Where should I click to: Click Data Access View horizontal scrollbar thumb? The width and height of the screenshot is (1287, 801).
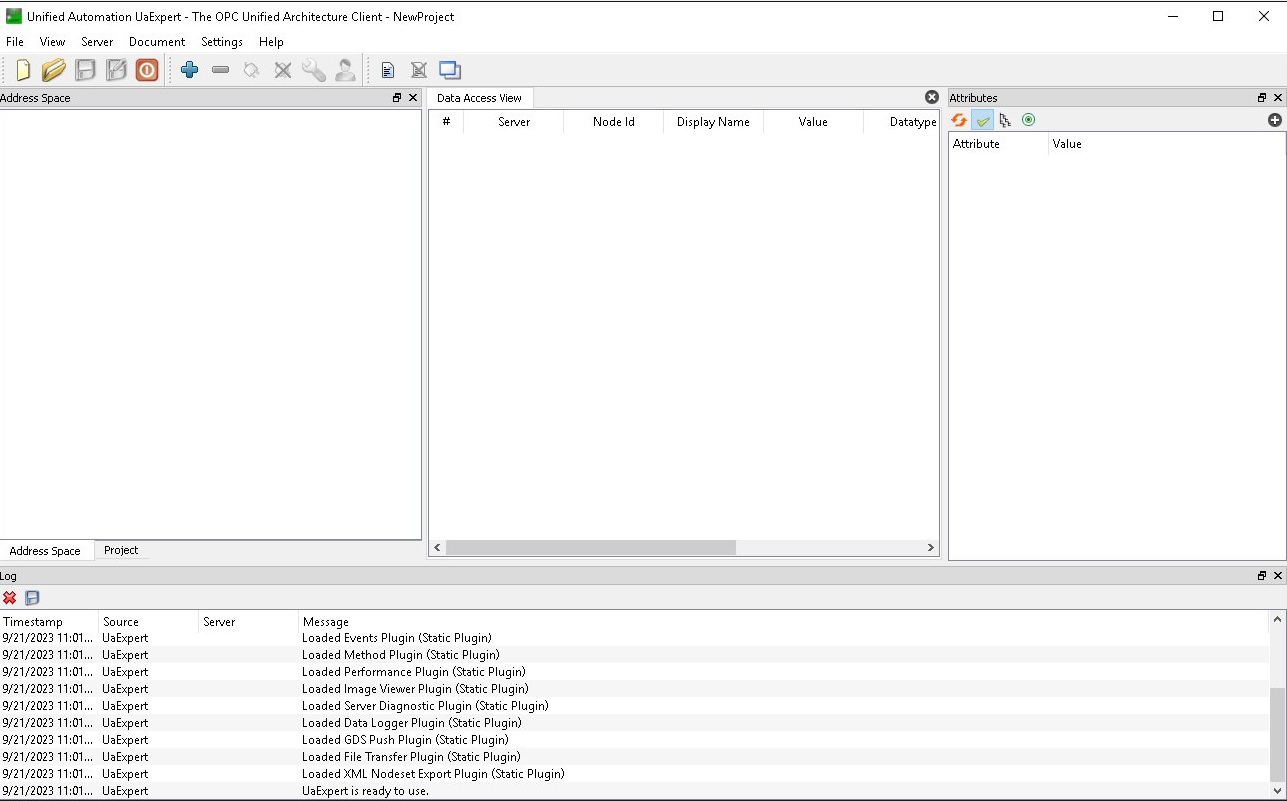pyautogui.click(x=590, y=548)
